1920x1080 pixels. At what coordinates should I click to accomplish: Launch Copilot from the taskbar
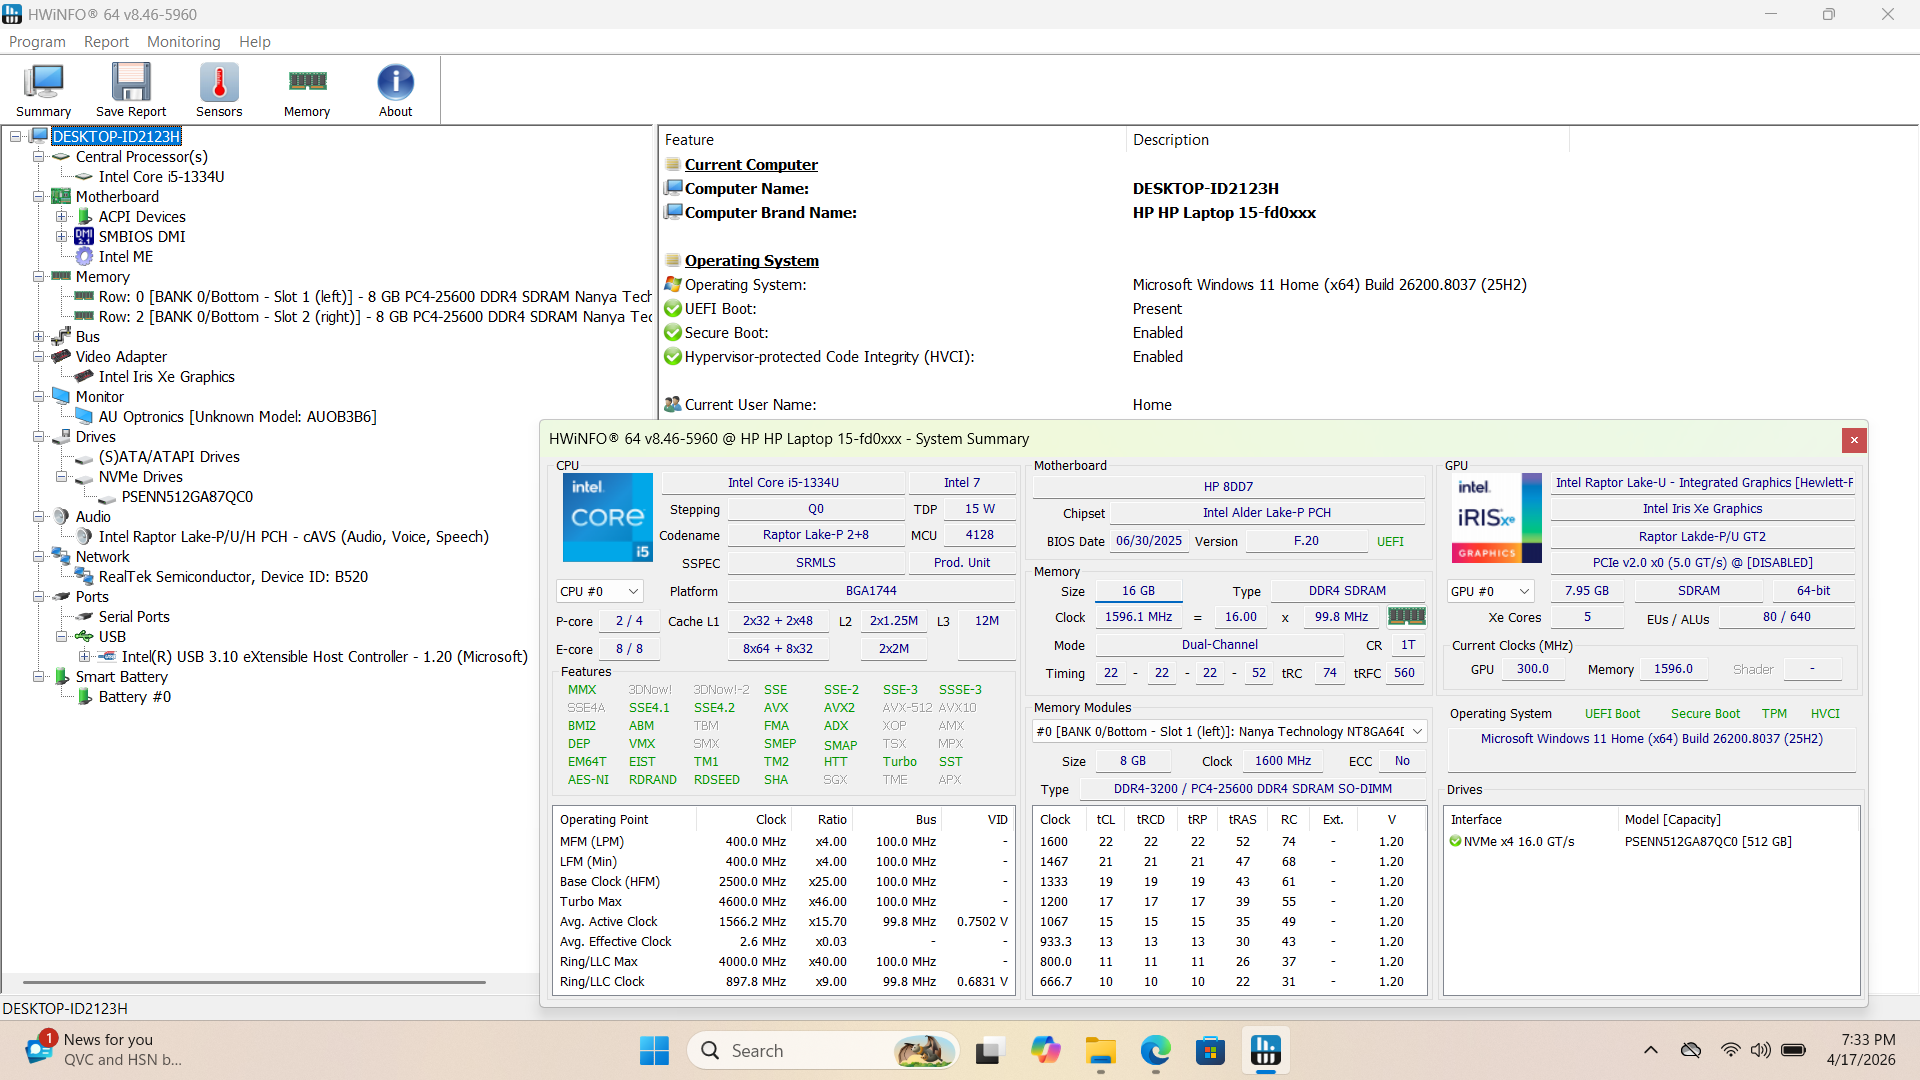tap(1045, 1051)
